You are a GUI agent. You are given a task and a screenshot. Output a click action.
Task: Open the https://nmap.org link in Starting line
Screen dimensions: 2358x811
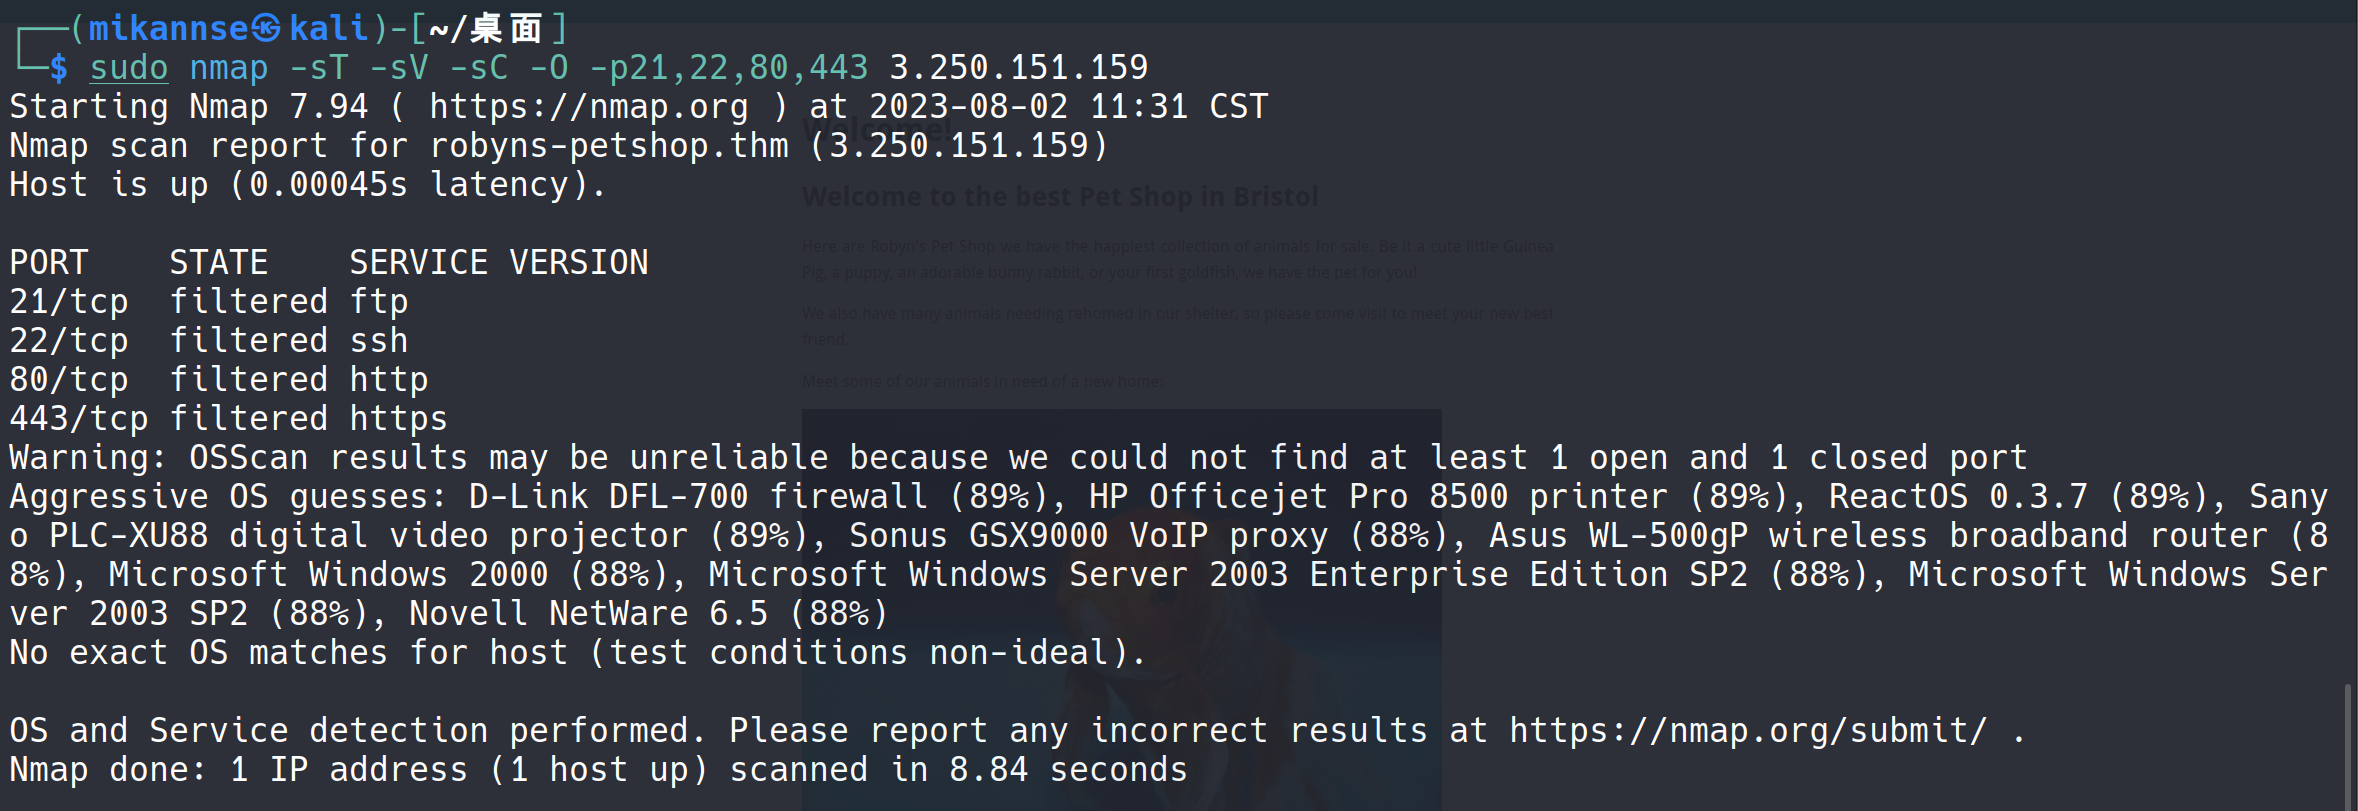click(x=588, y=107)
